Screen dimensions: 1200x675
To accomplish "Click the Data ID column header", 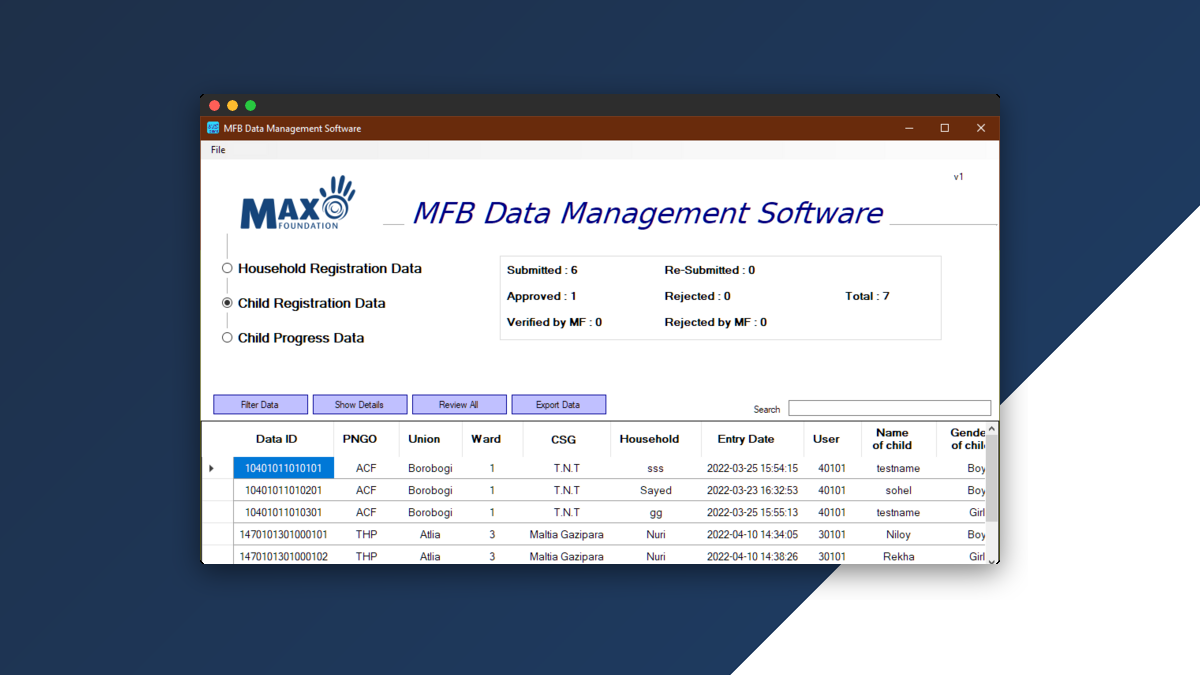I will [x=276, y=439].
